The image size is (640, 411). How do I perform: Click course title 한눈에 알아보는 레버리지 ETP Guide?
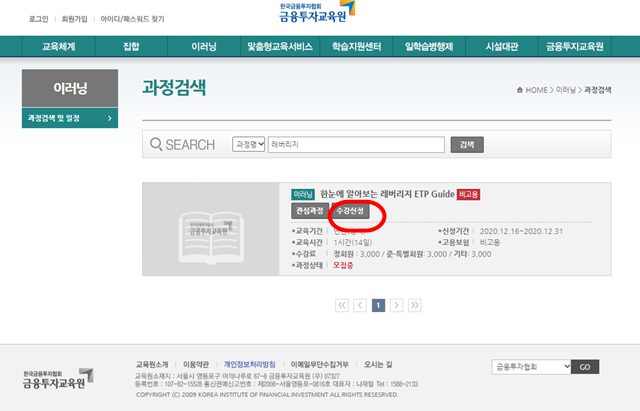pyautogui.click(x=387, y=194)
